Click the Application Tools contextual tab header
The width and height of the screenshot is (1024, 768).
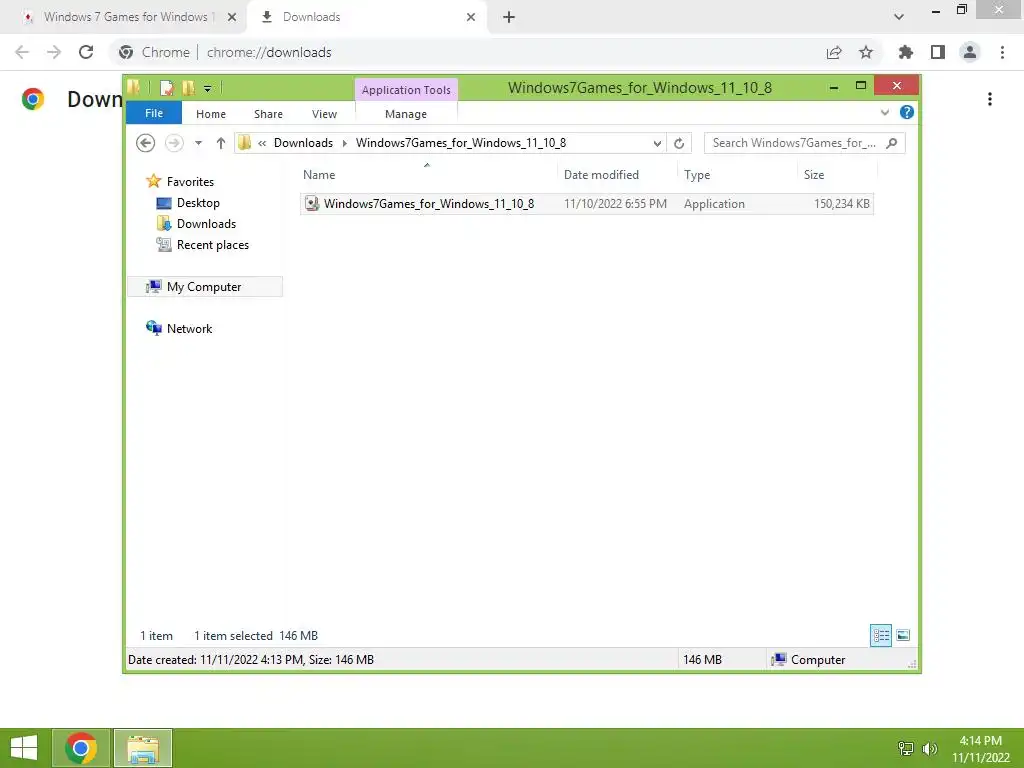click(406, 89)
